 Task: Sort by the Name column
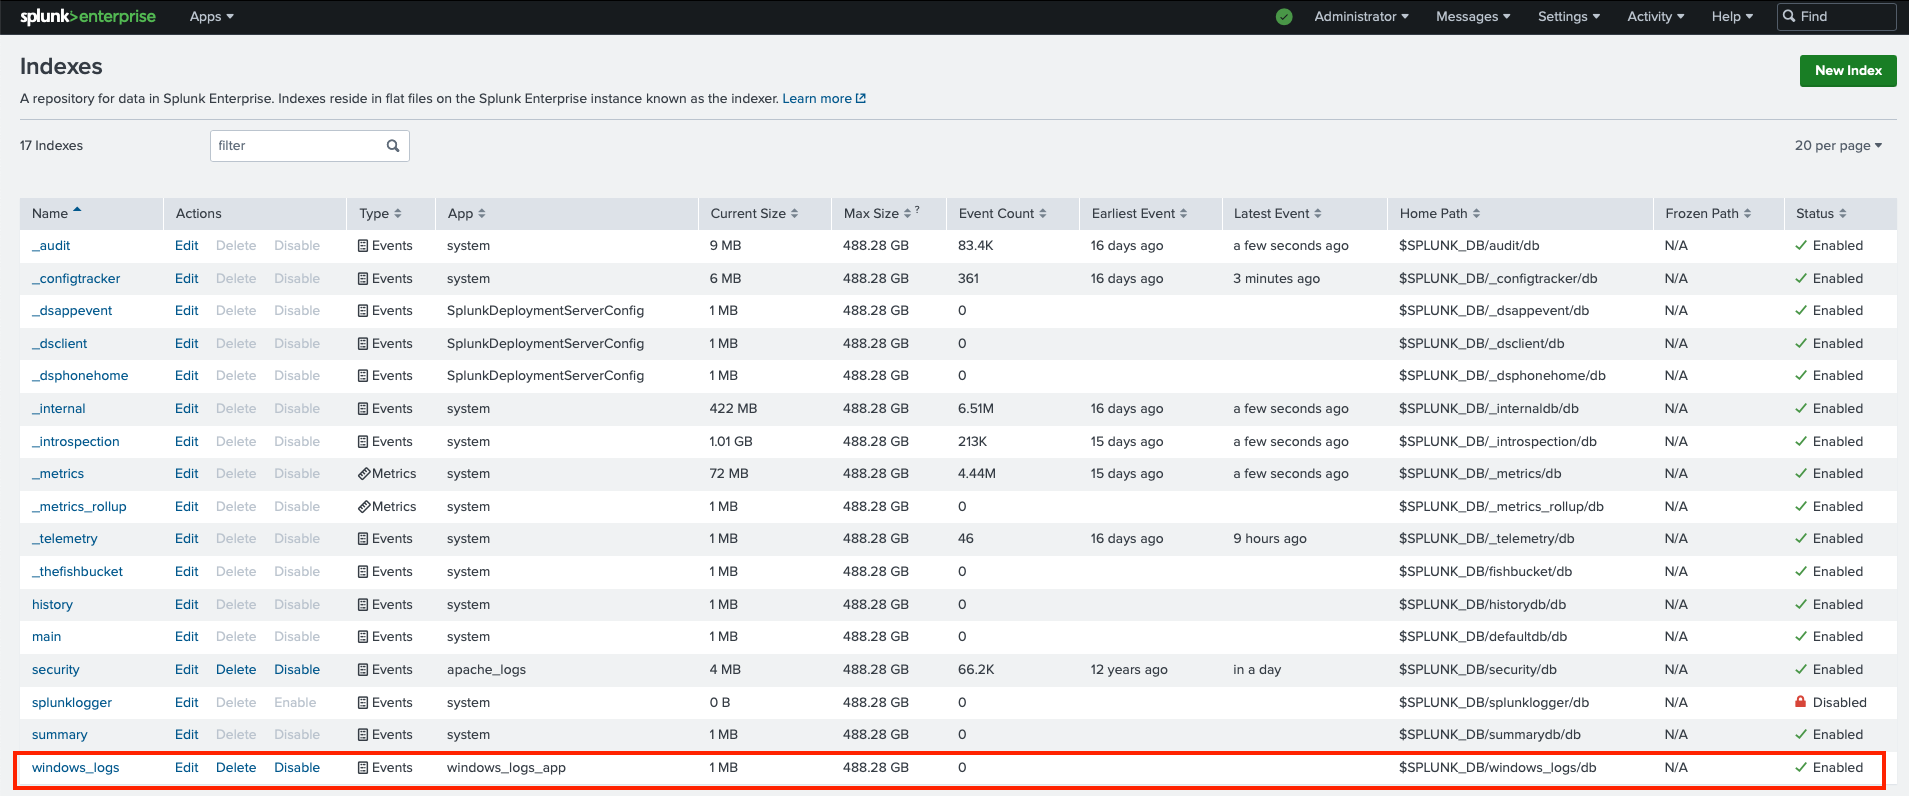coord(56,214)
